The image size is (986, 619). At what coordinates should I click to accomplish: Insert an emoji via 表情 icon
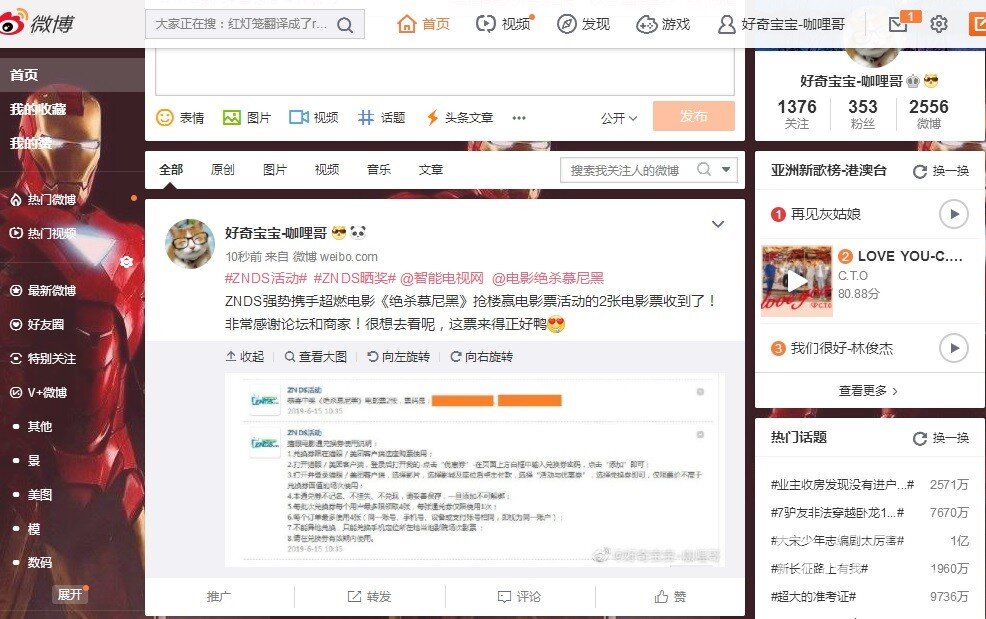(166, 117)
